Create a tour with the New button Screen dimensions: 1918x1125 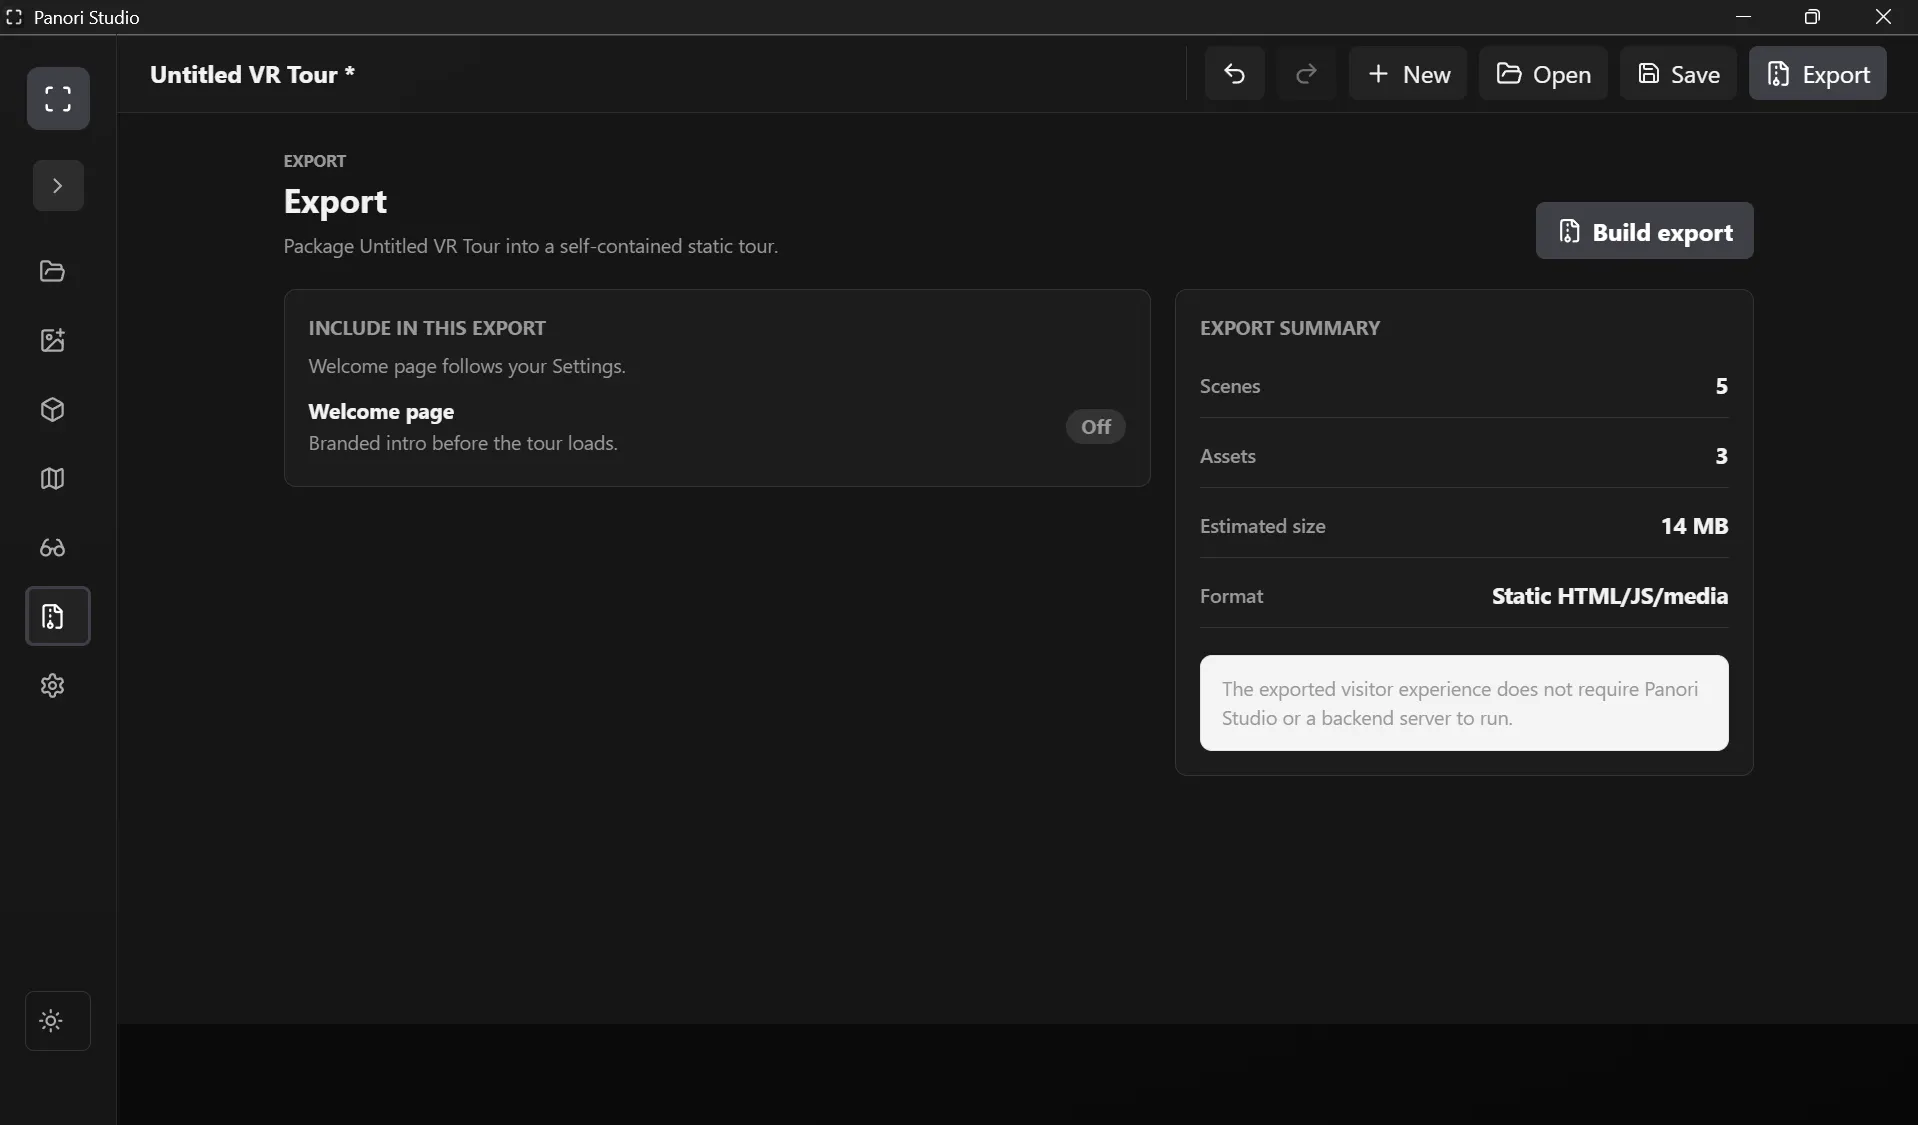coord(1408,73)
